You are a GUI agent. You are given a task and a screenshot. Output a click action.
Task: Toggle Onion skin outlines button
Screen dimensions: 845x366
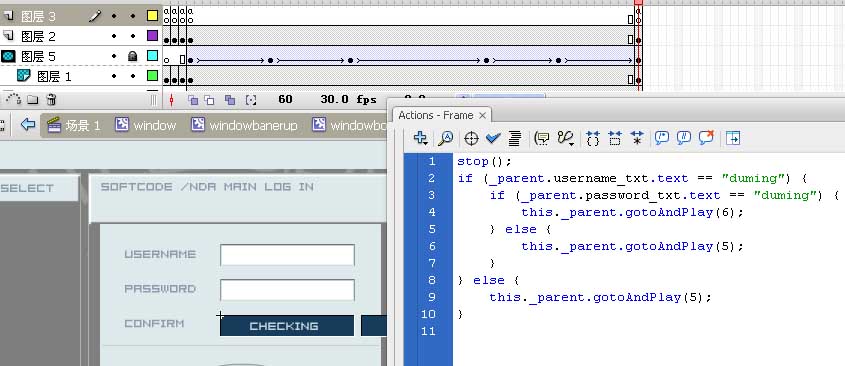[209, 100]
